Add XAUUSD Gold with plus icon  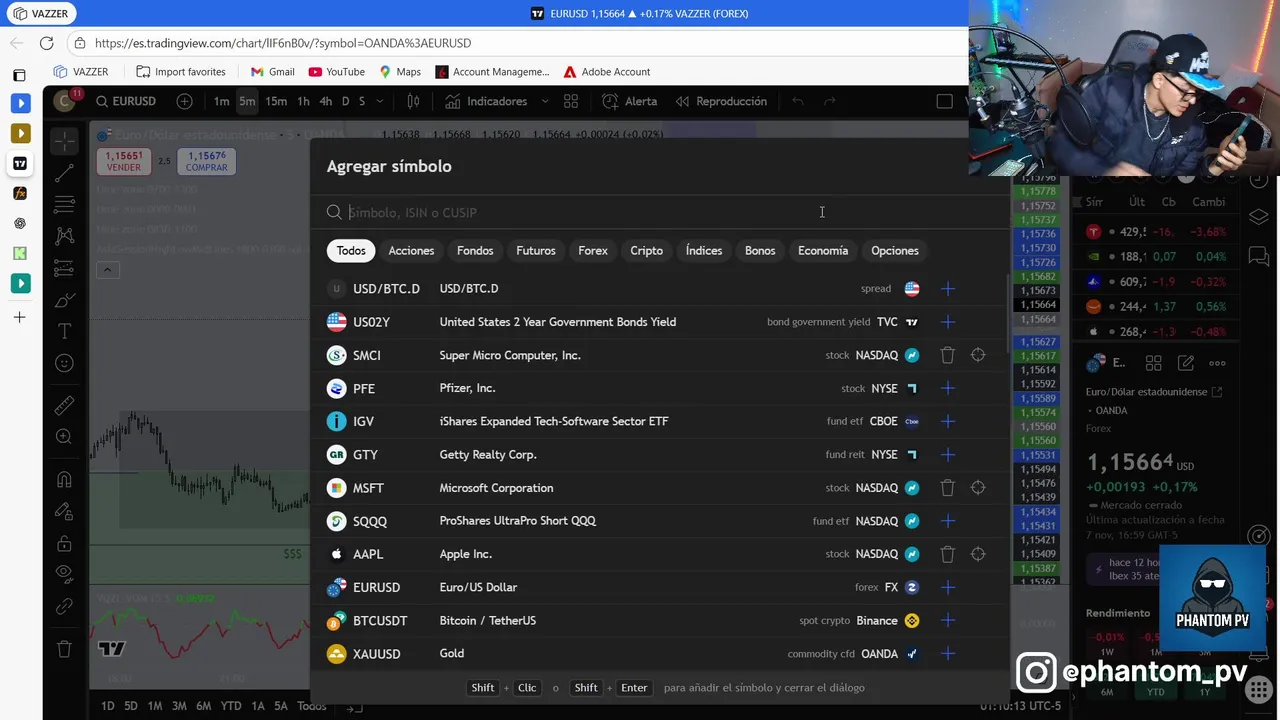[948, 654]
